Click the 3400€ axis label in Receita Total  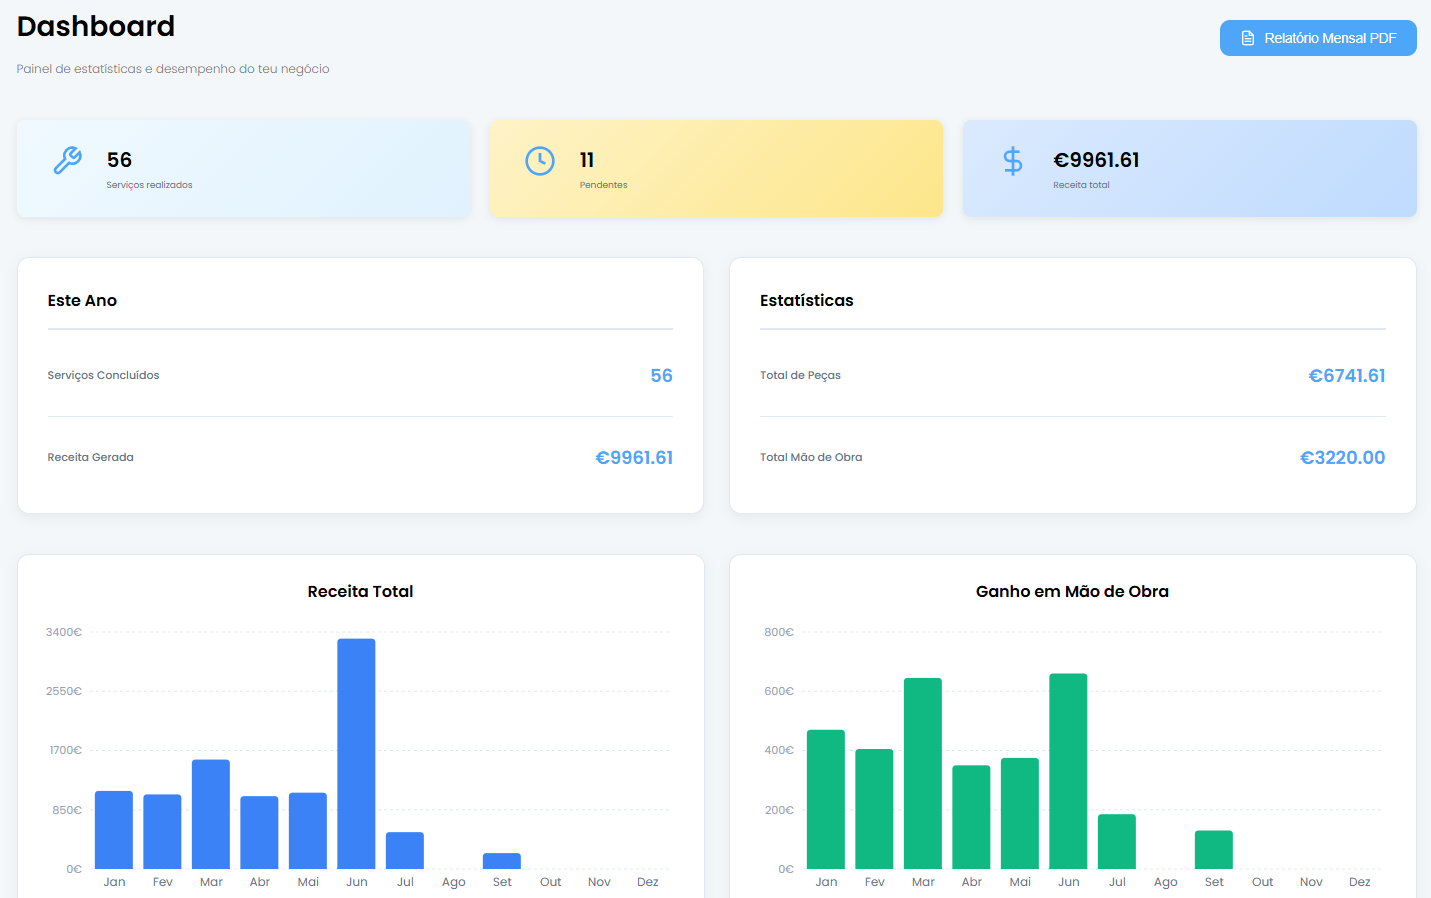click(64, 632)
